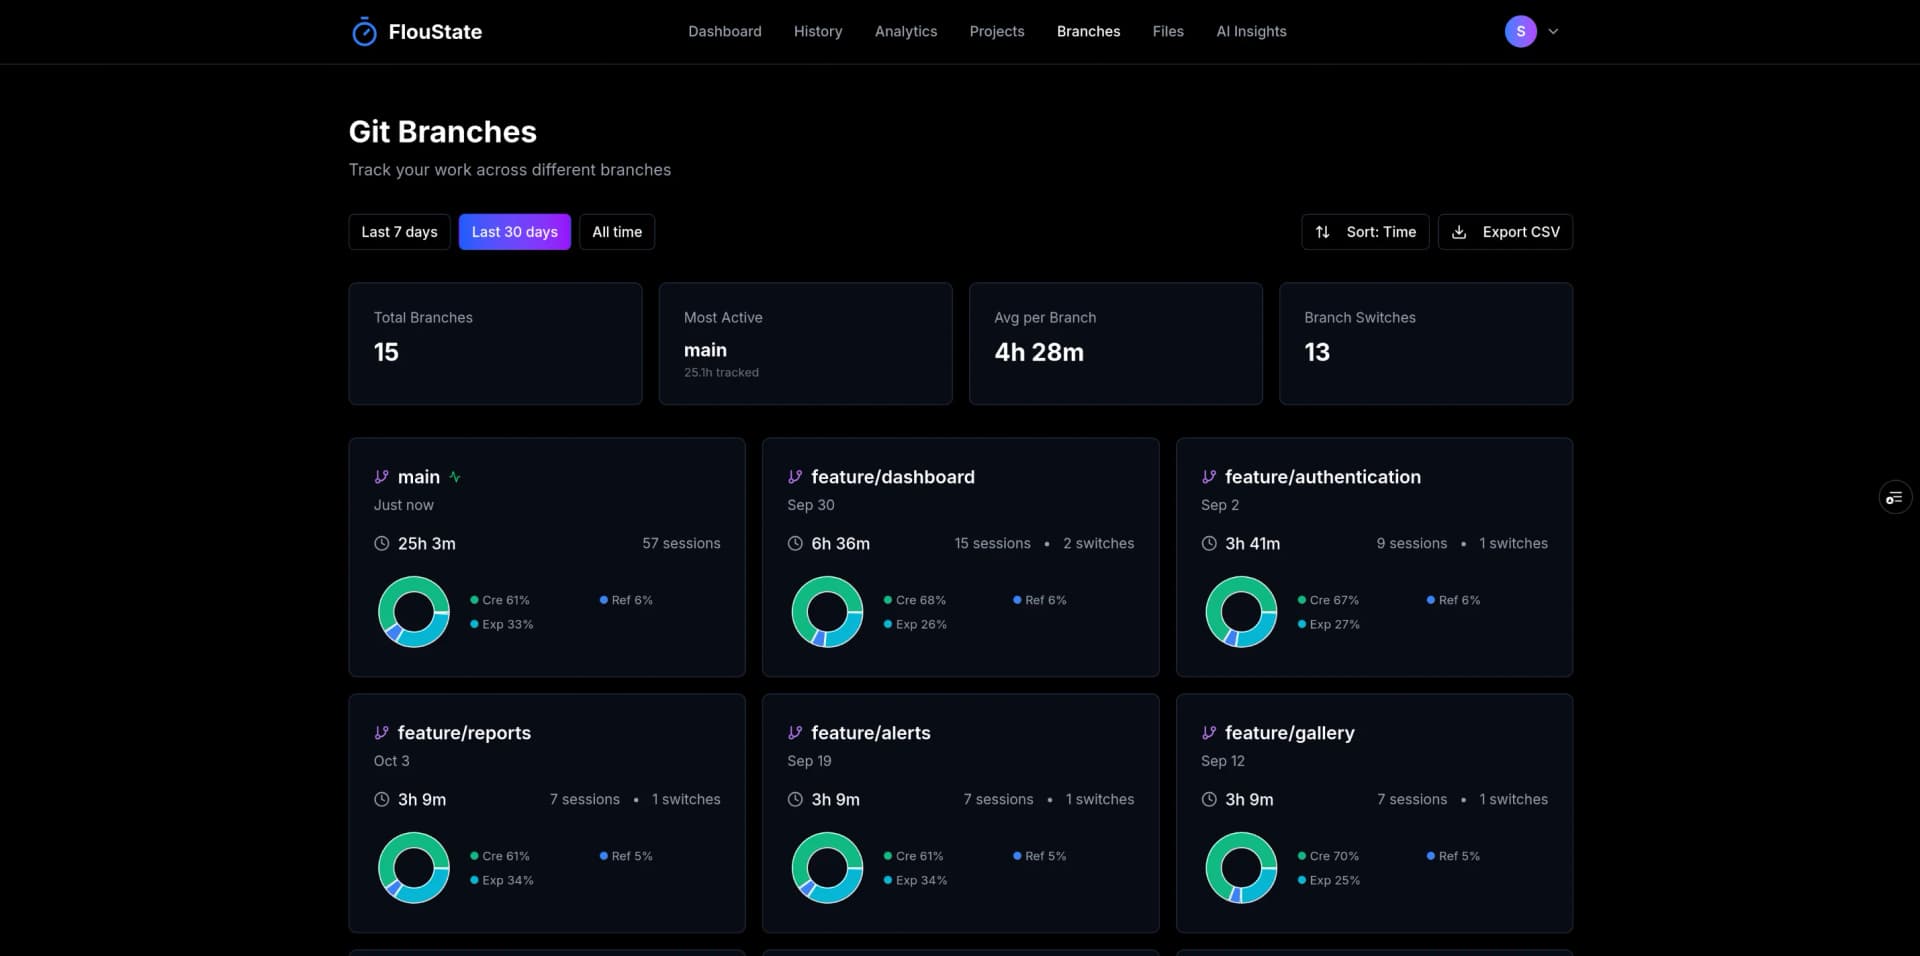
Task: Click the activity pulse icon next to main
Action: pos(455,477)
